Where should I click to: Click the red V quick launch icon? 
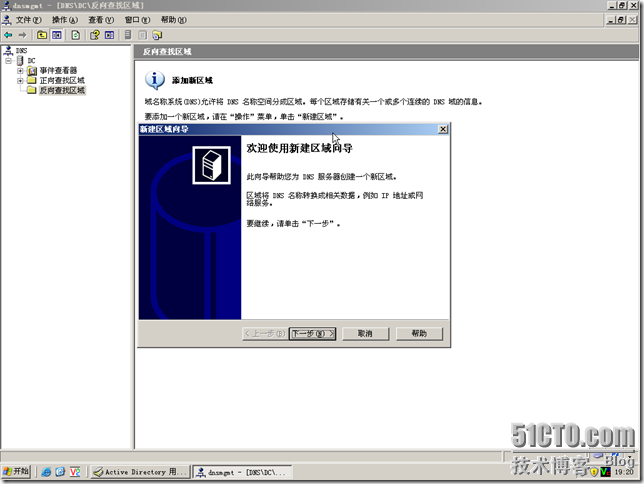(x=75, y=472)
